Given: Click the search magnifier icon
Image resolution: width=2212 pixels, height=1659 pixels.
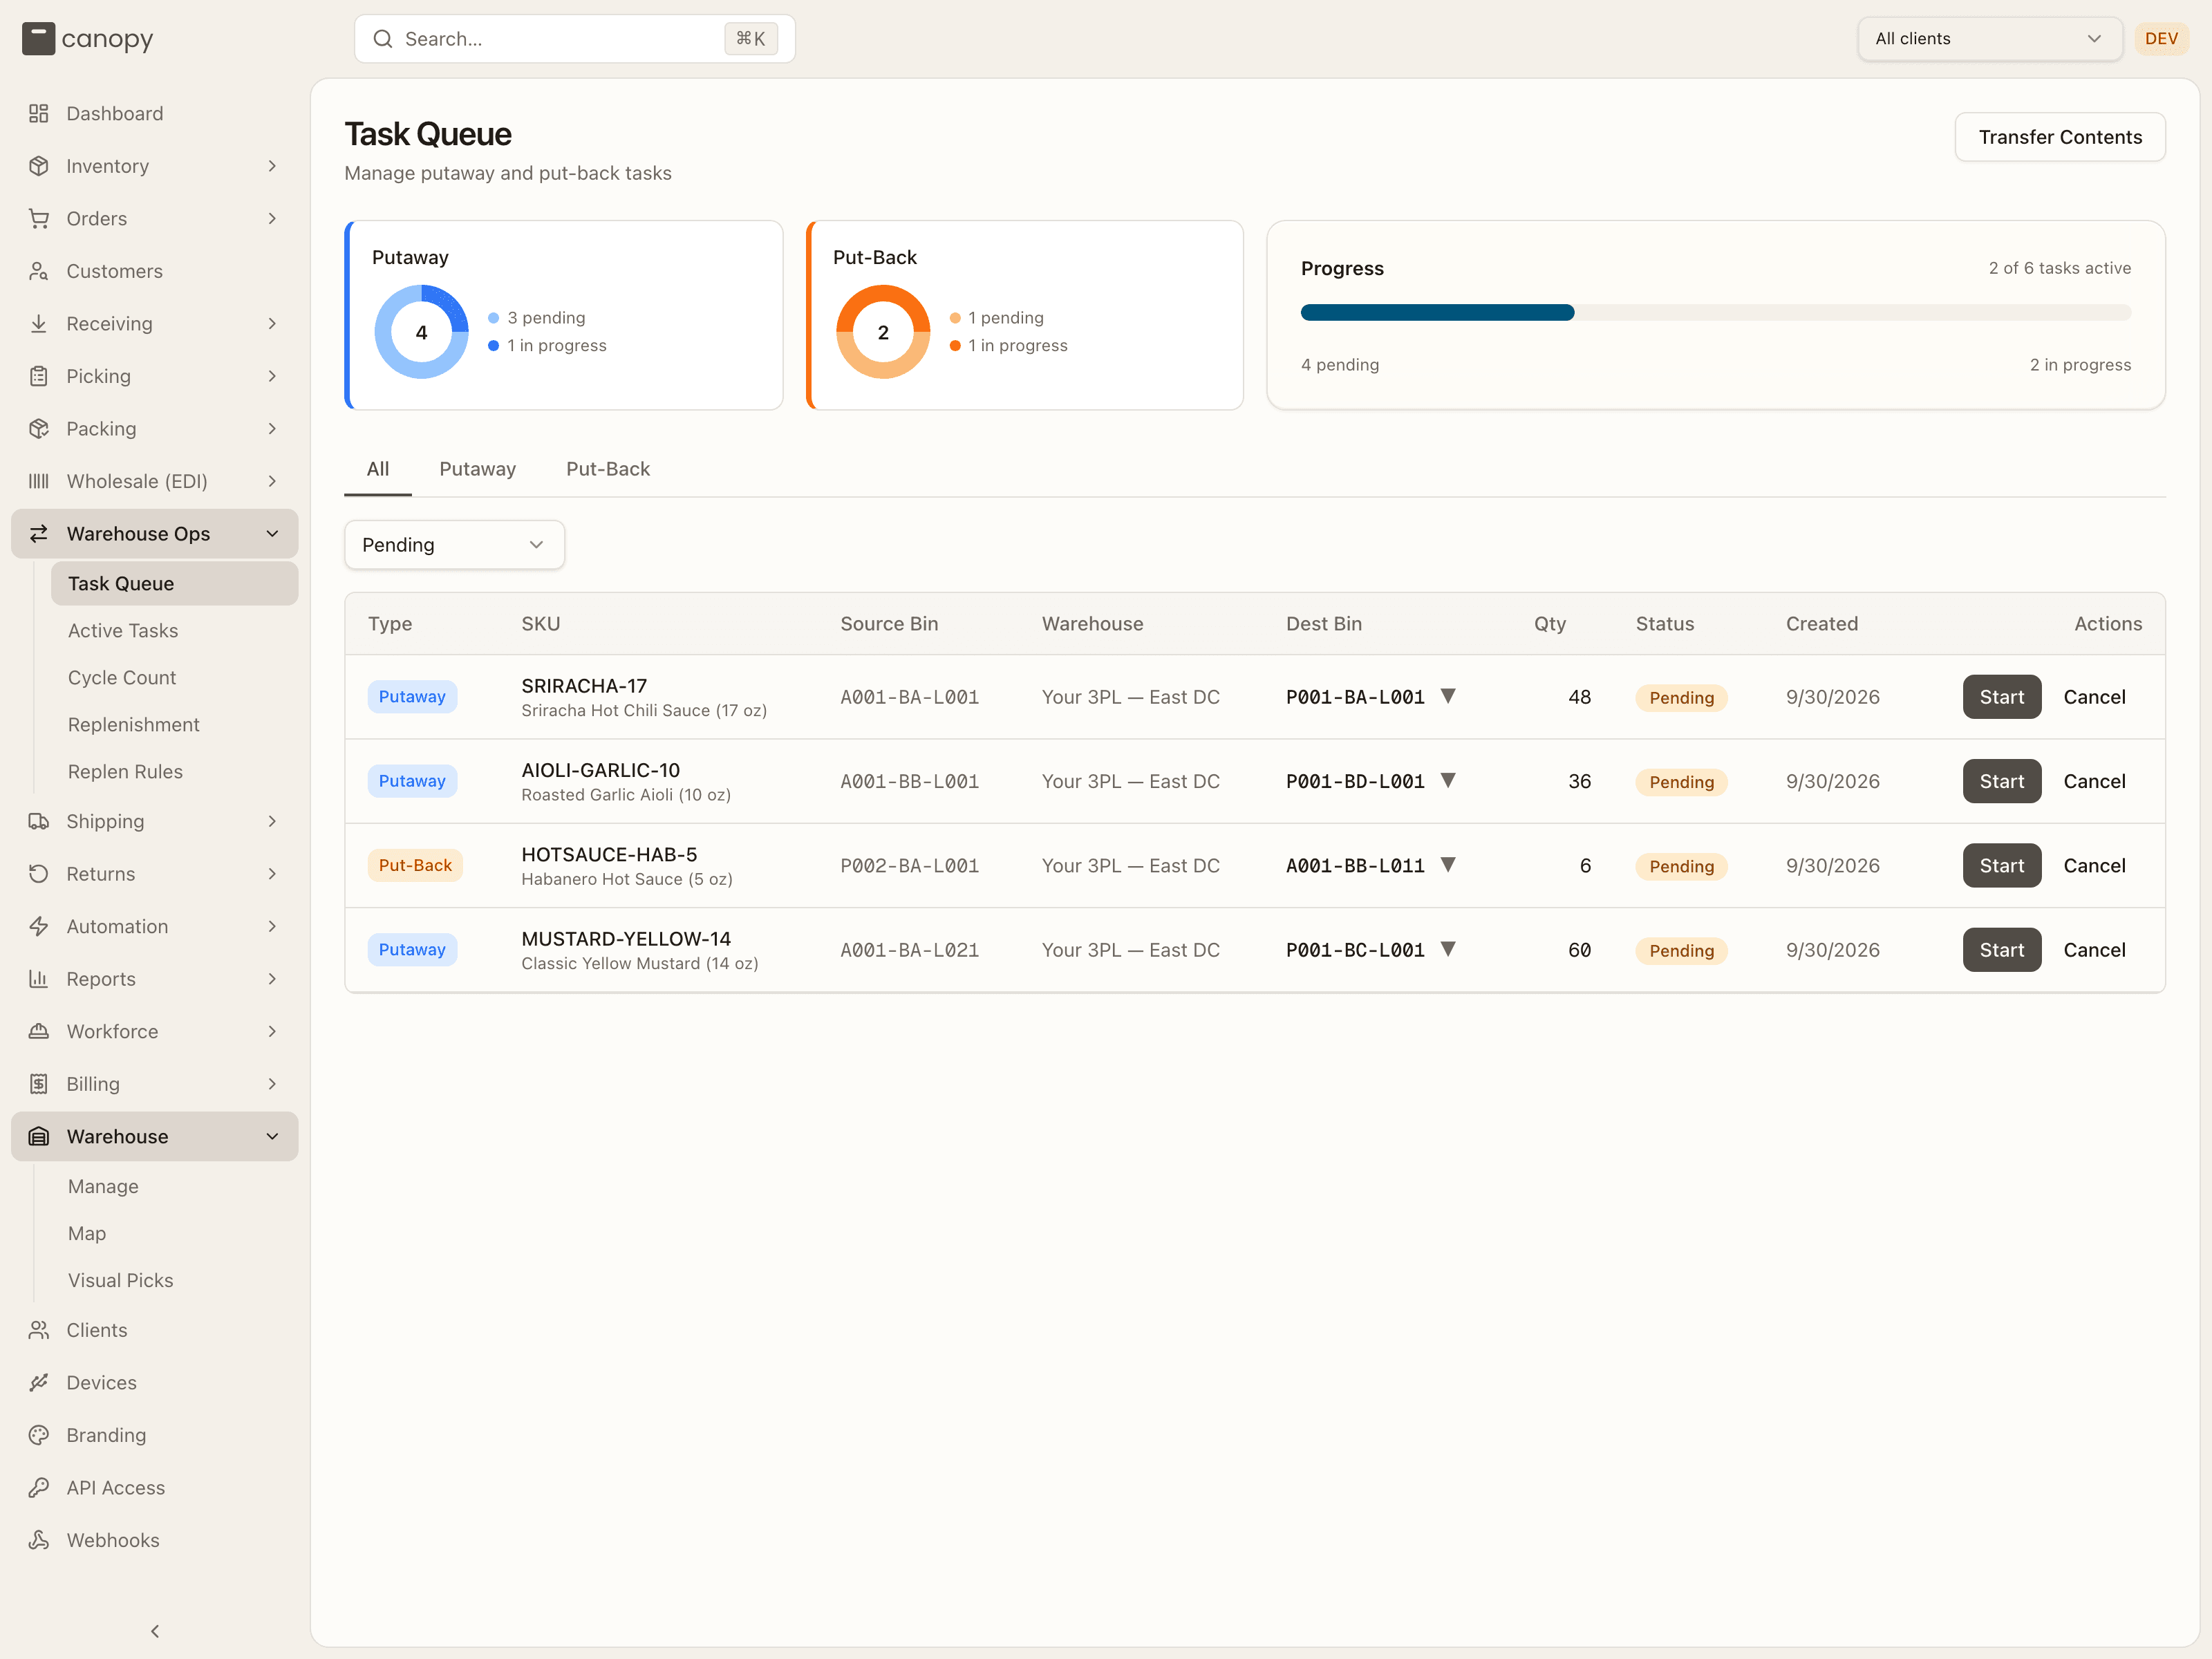Looking at the screenshot, I should pyautogui.click(x=382, y=39).
